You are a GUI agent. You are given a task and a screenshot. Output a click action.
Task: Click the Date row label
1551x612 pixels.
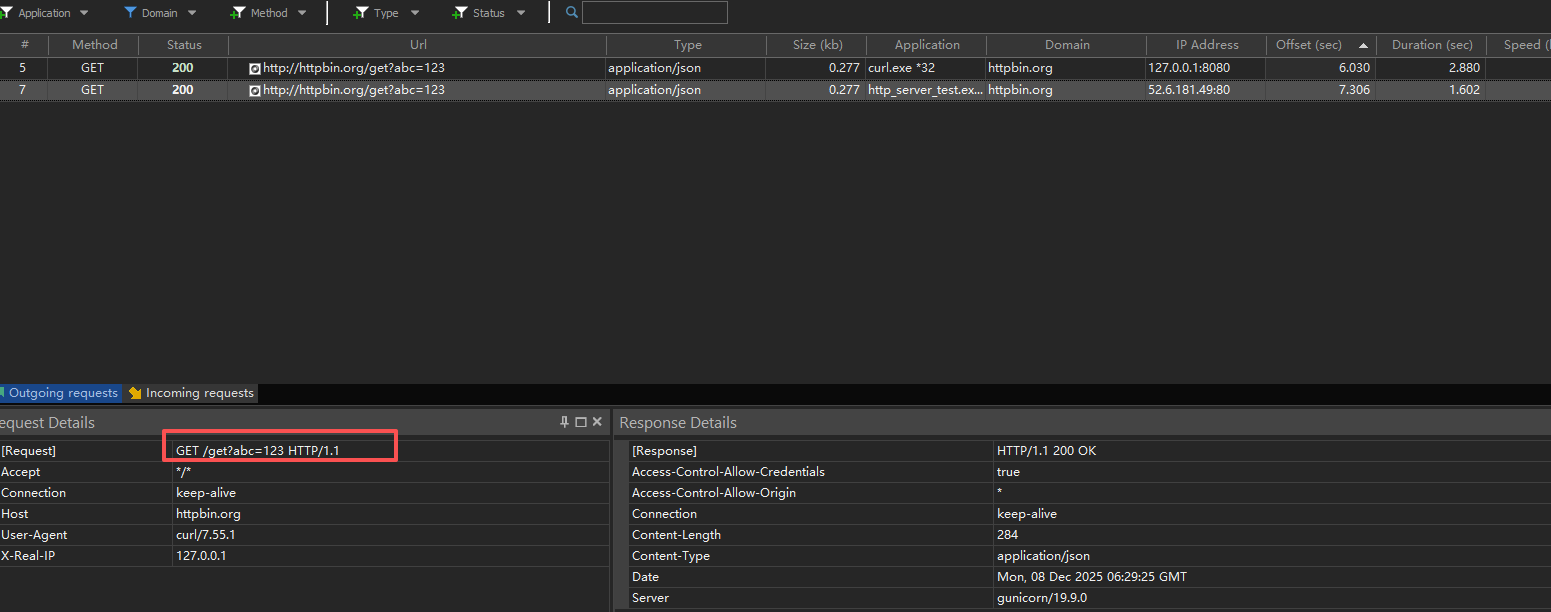pos(647,577)
